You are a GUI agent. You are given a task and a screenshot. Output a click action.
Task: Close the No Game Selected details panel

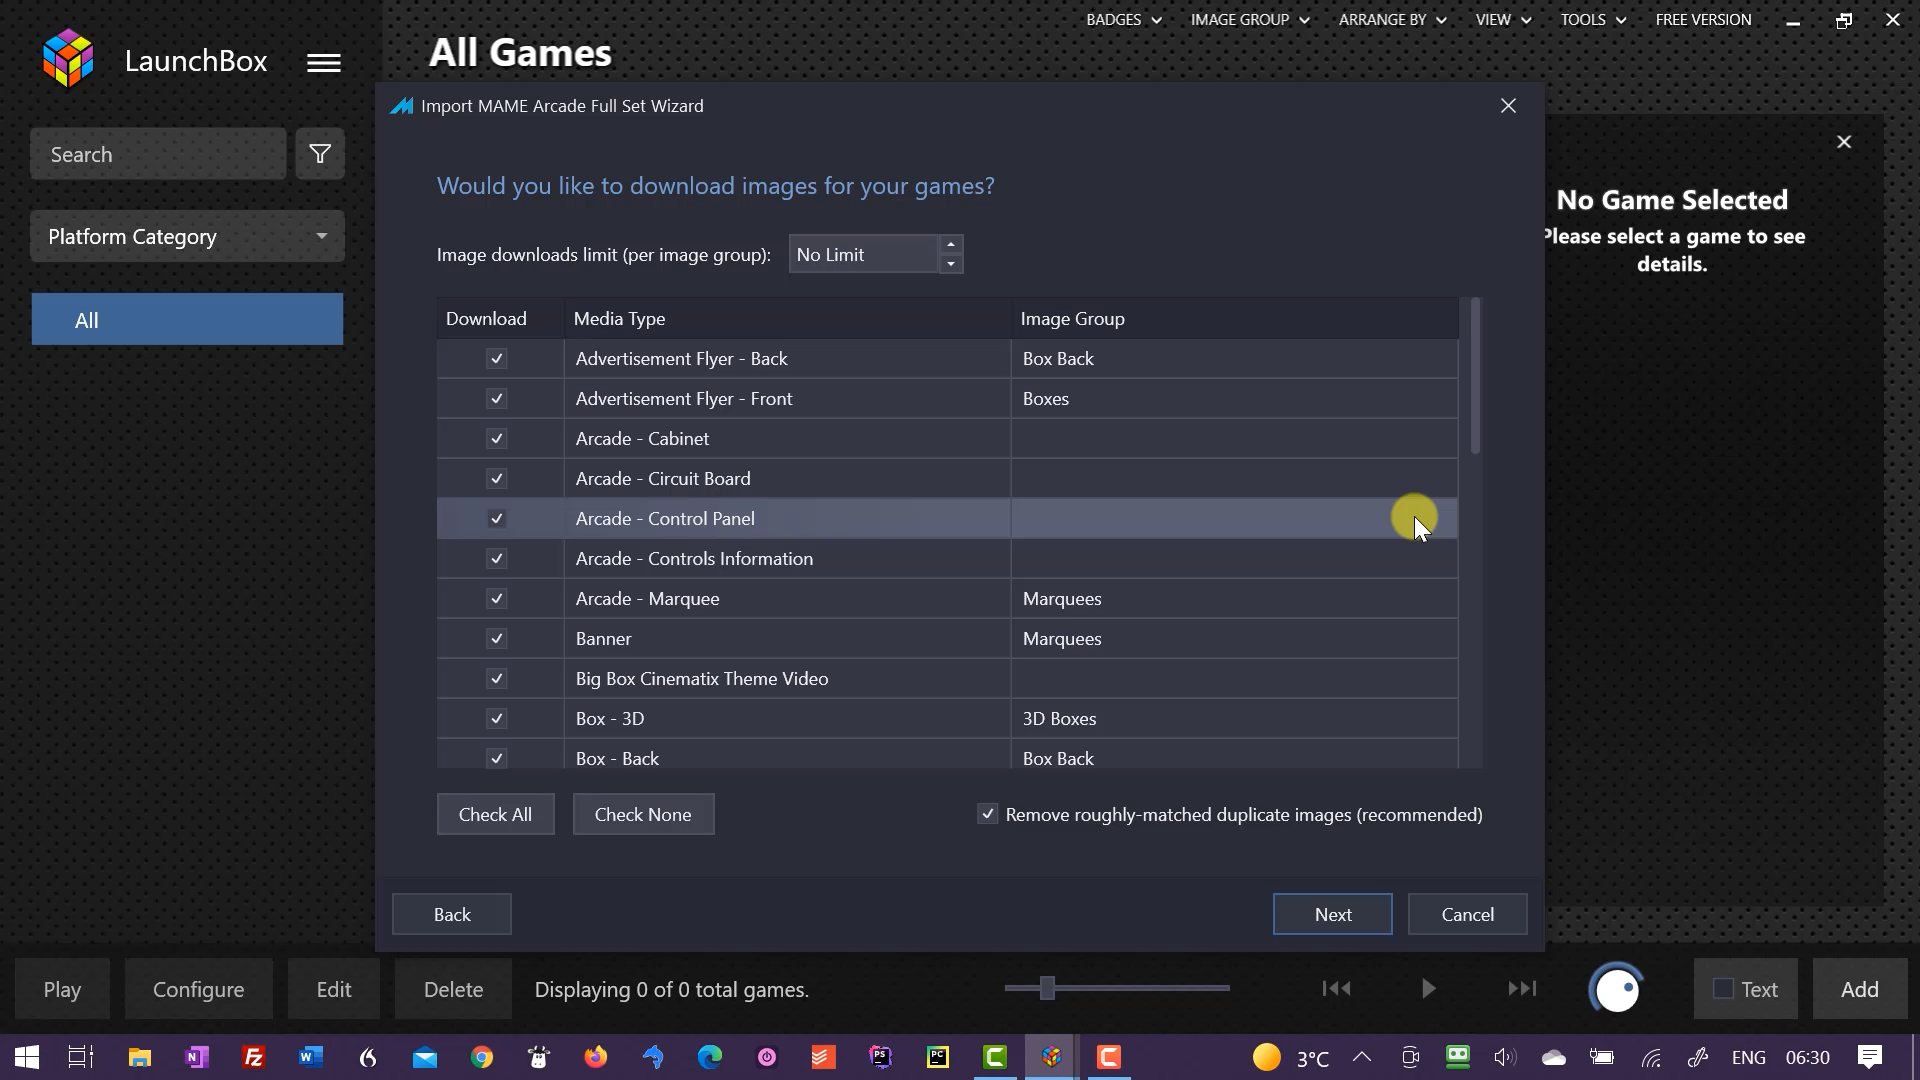[1844, 142]
